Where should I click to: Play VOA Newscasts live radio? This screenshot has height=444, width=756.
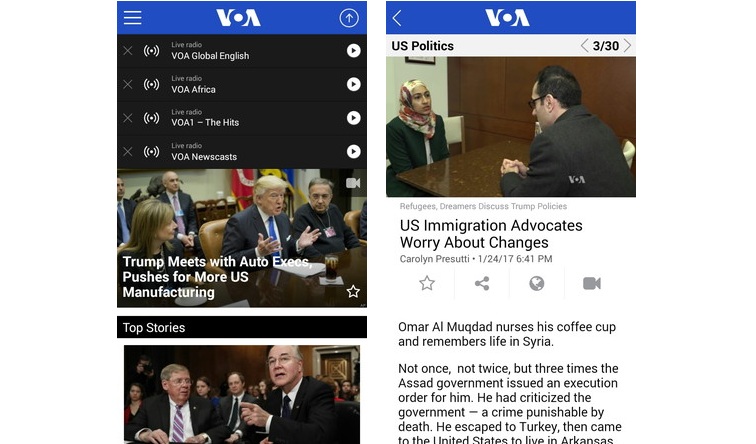click(353, 152)
